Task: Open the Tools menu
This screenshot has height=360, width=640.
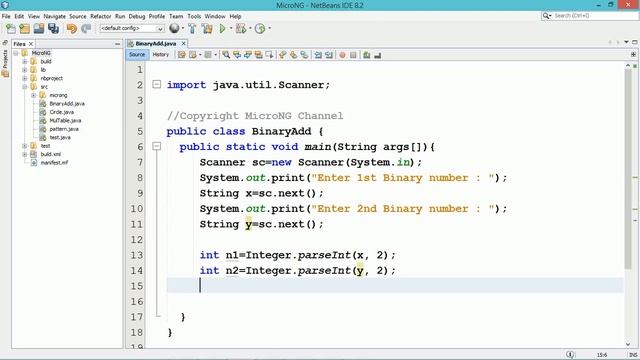Action: [x=194, y=16]
